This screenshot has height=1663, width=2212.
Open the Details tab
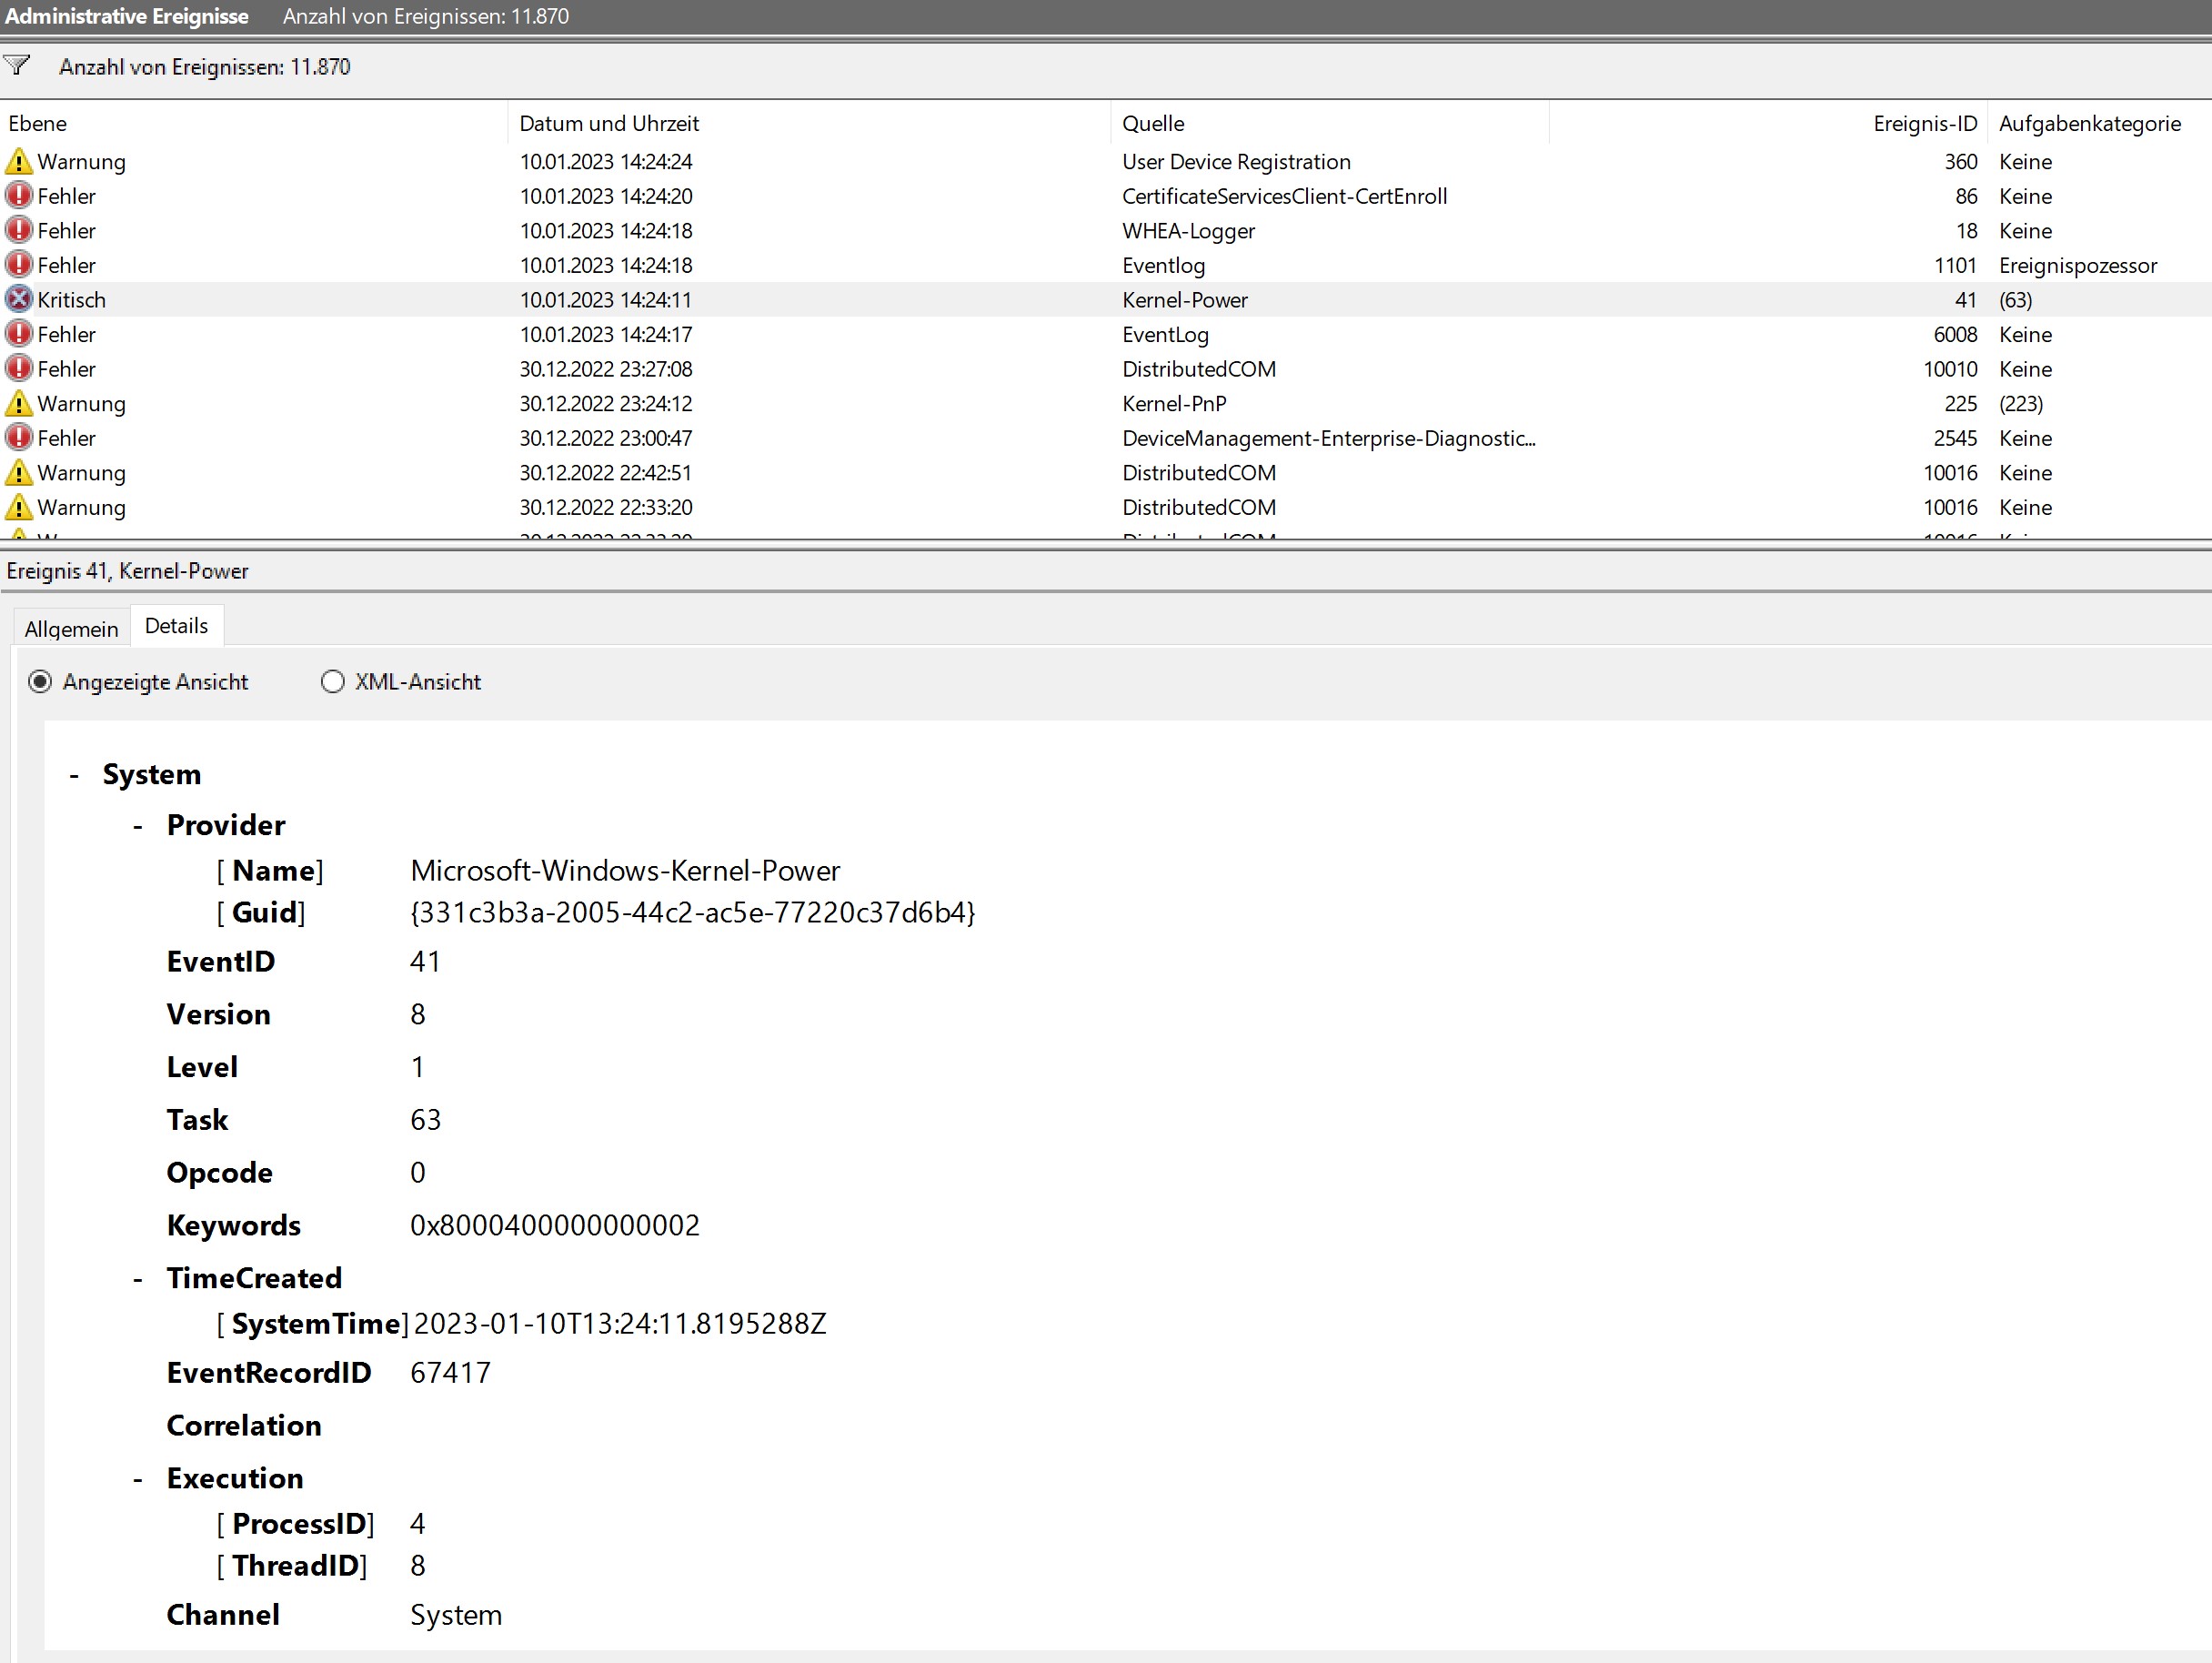(x=176, y=626)
